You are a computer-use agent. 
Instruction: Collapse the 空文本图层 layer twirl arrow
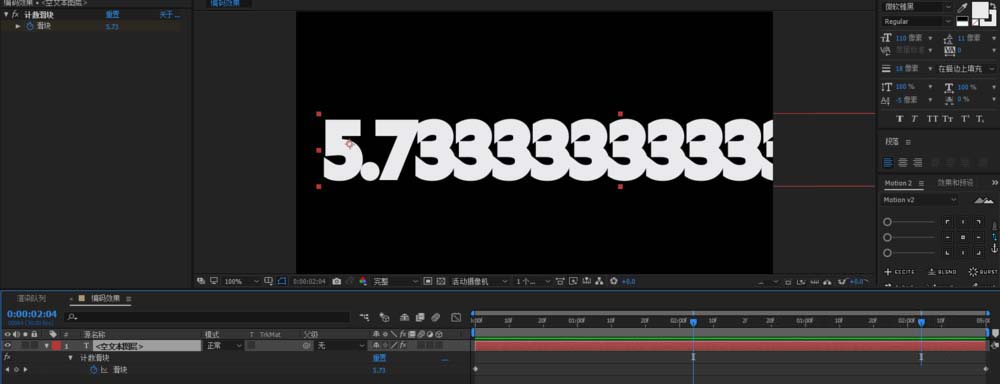pos(47,346)
